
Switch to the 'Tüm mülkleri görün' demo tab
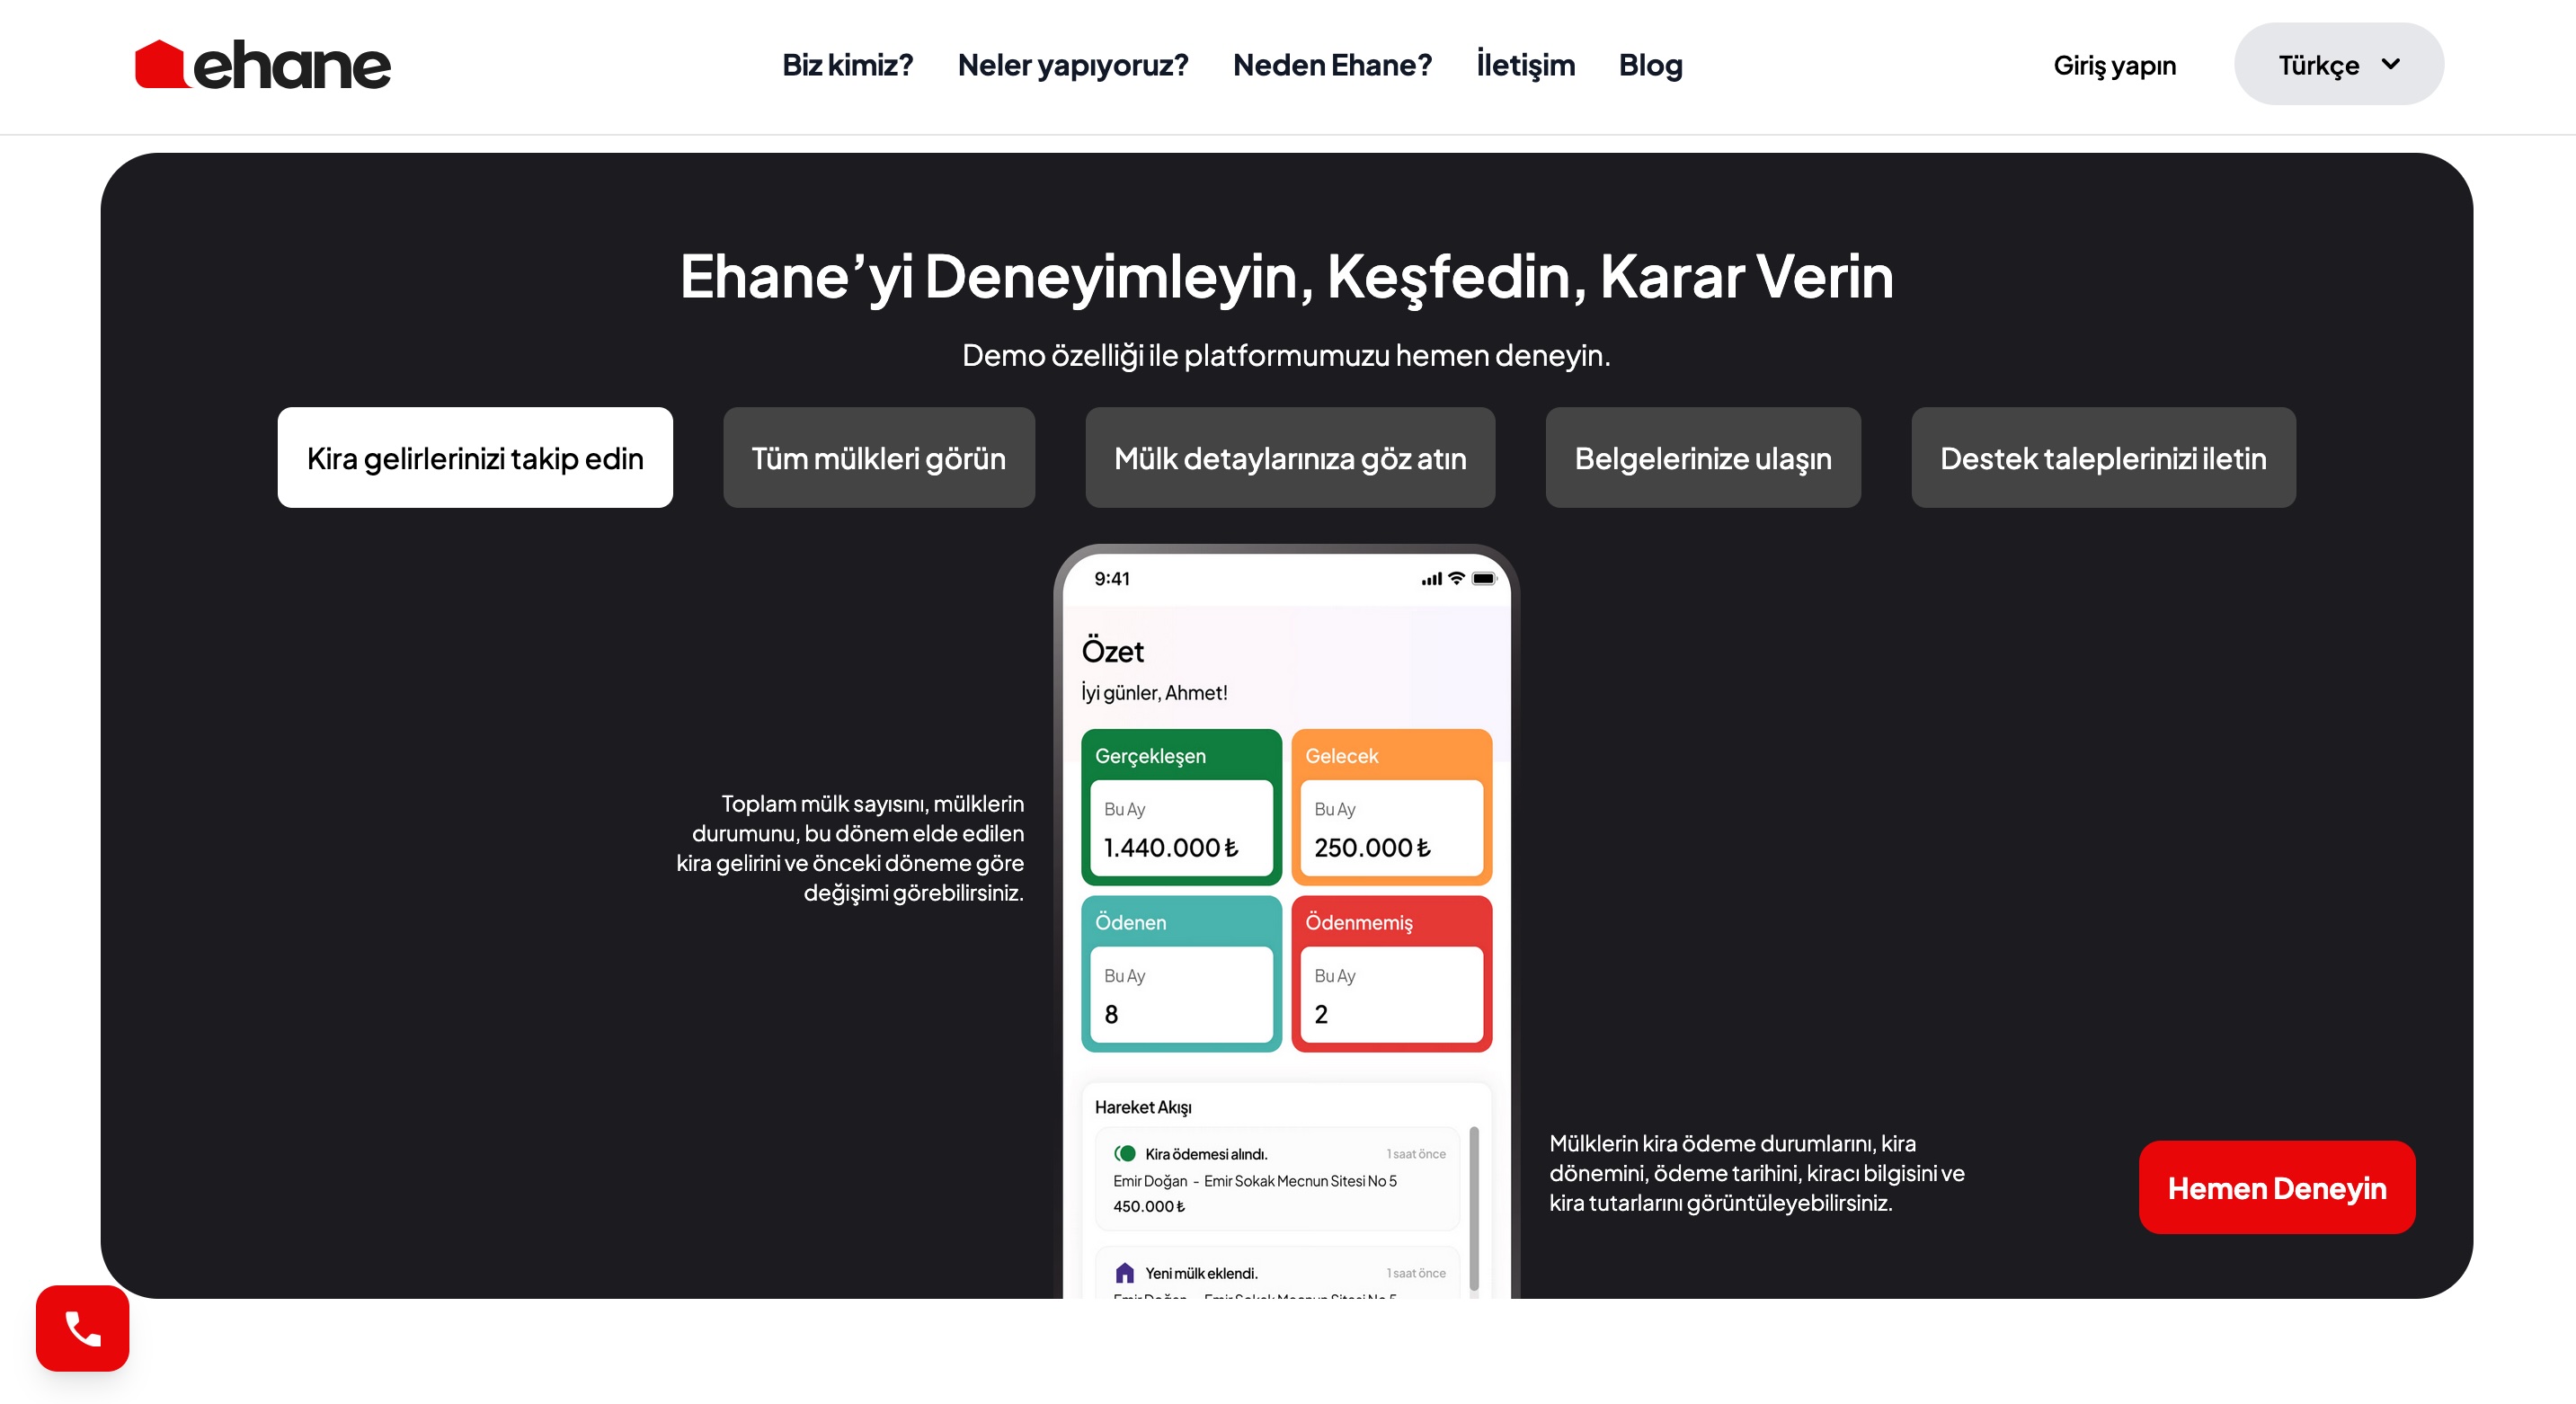pos(879,457)
